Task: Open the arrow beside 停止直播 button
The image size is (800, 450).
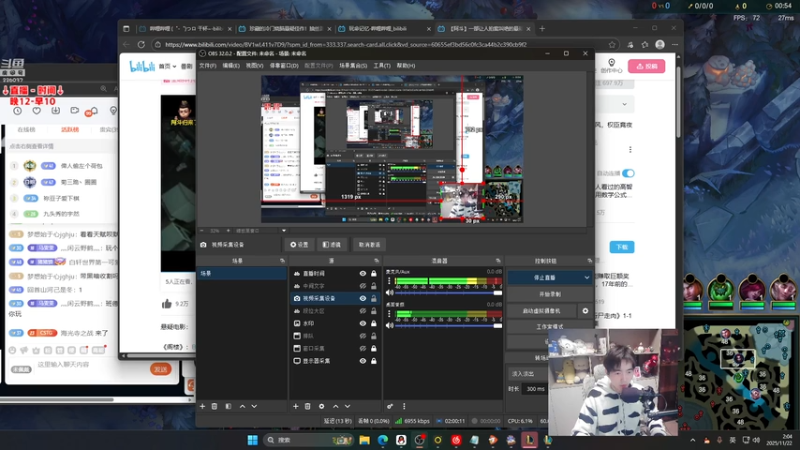Action: point(587,278)
